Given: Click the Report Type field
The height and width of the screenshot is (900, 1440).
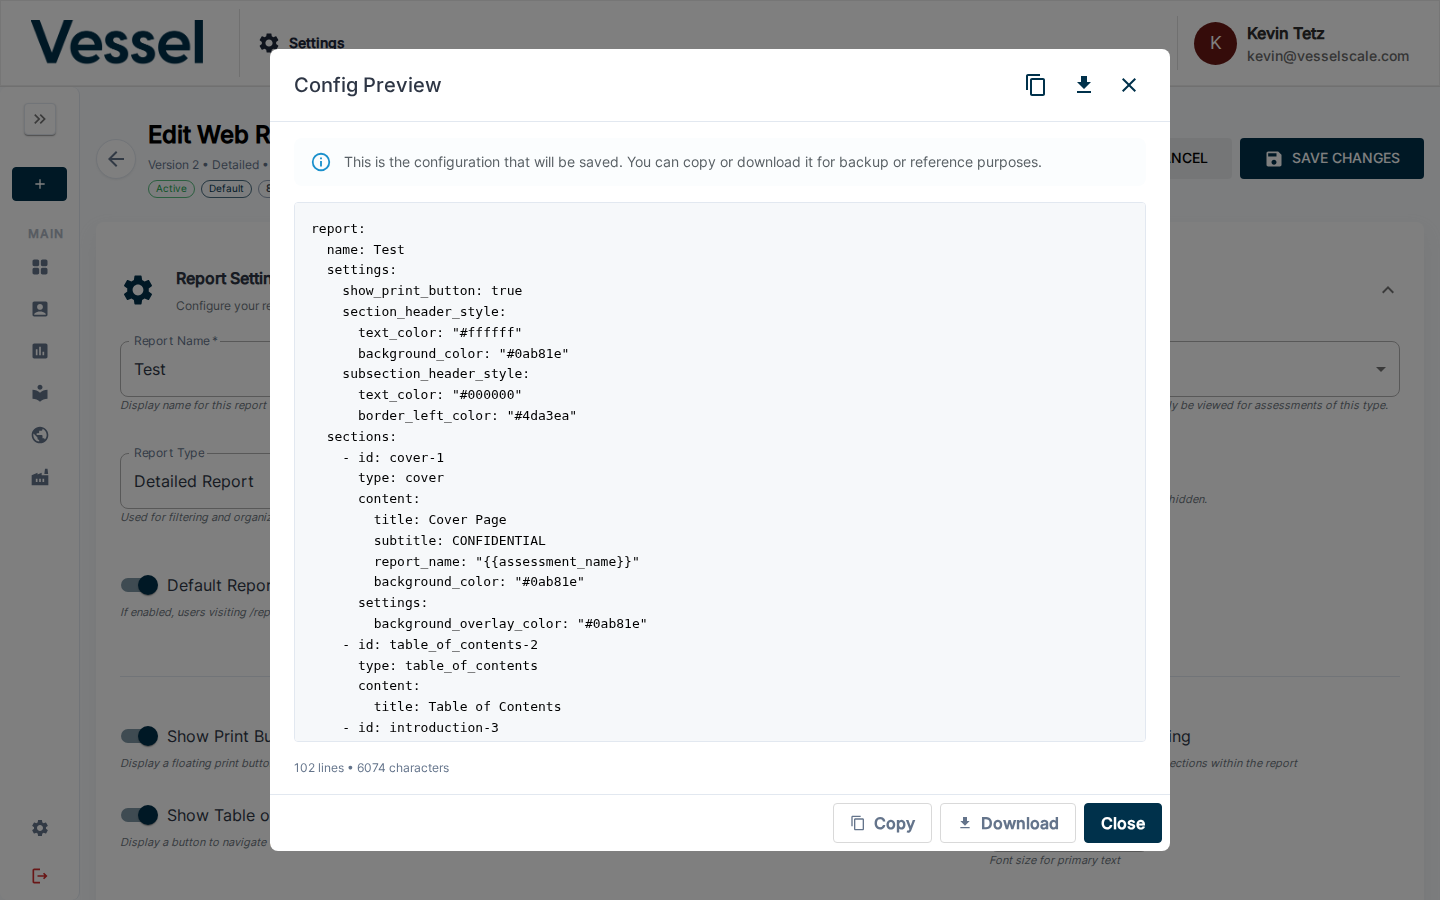Looking at the screenshot, I should [195, 481].
